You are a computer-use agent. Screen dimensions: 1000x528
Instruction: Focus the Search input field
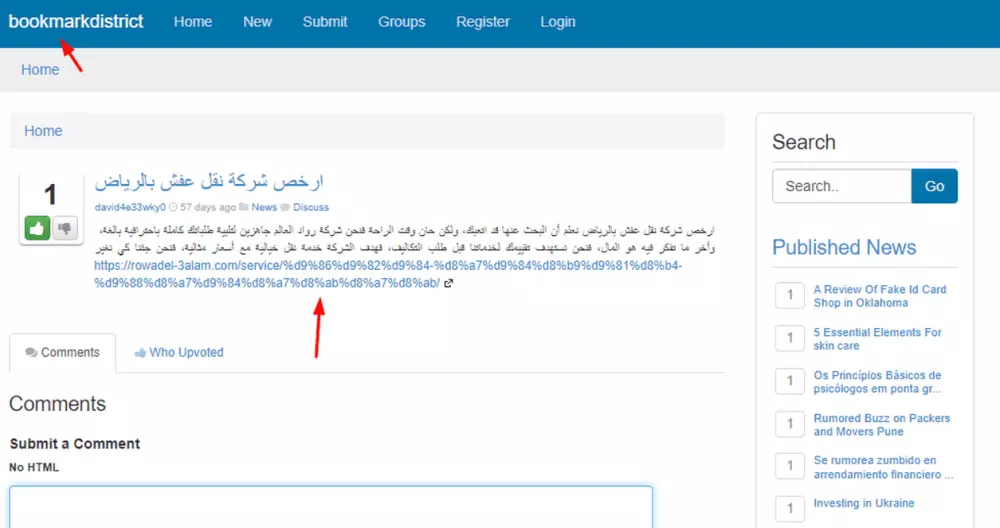[x=842, y=186]
